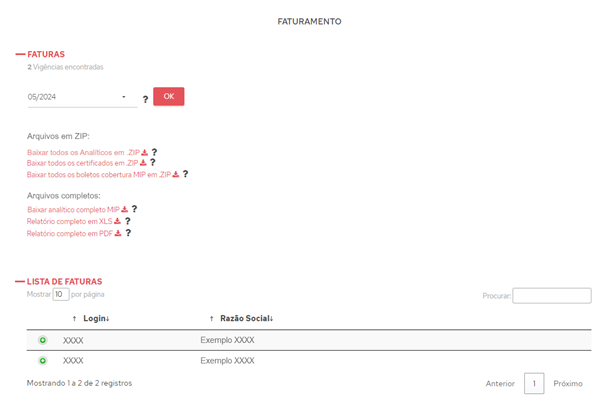The height and width of the screenshot is (413, 602).
Task: Click help icon next to Analíticos ZIP link
Action: (x=154, y=152)
